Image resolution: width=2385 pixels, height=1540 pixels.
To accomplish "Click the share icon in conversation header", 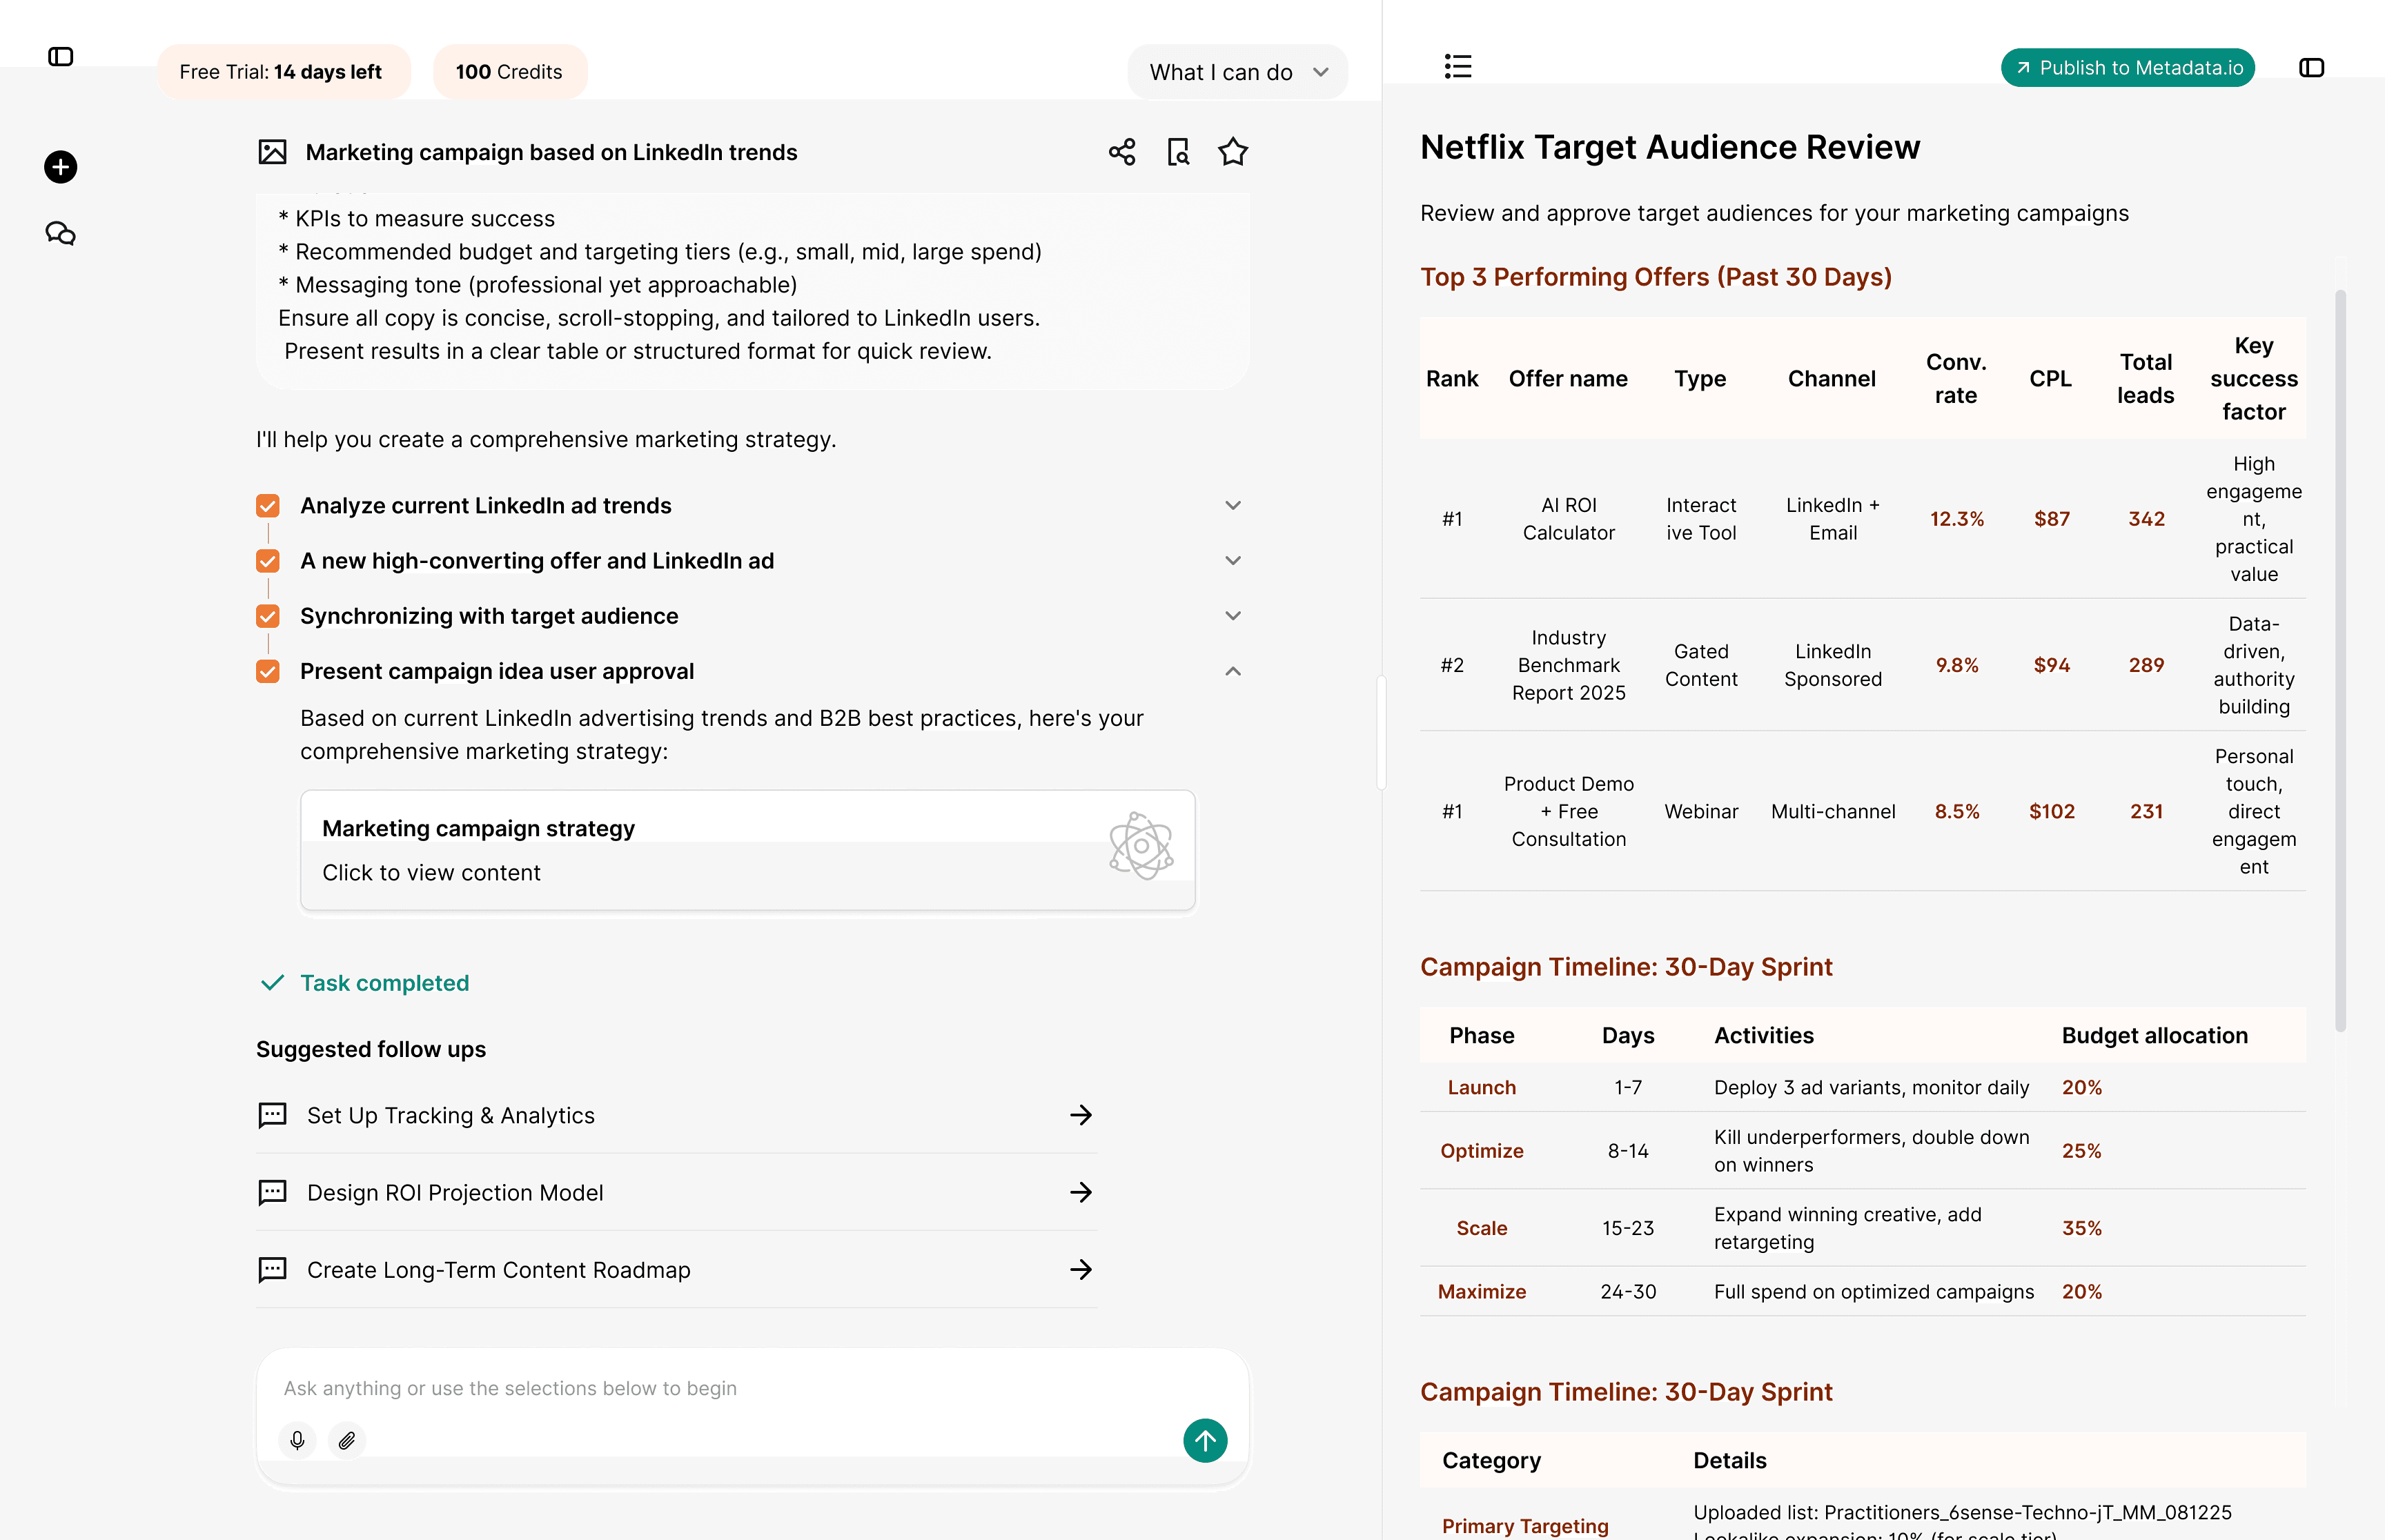I will 1122,152.
